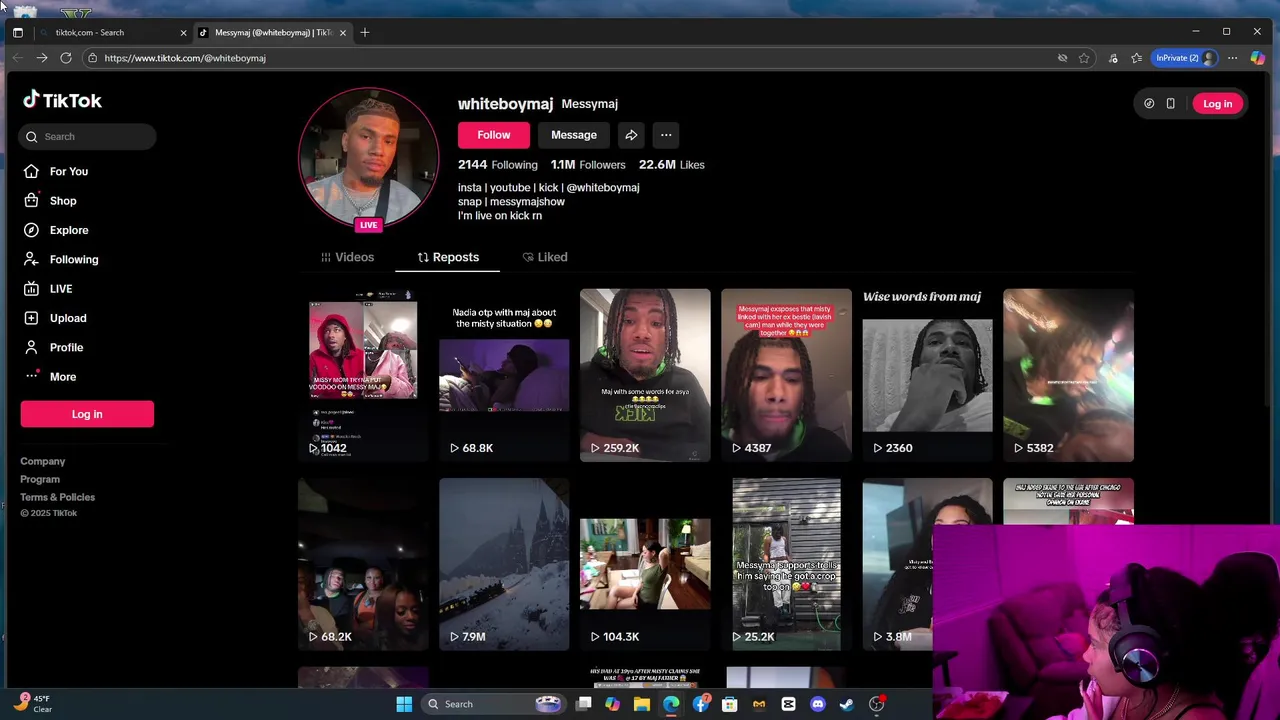The width and height of the screenshot is (1280, 720).
Task: Open the Wise words from maj video
Action: click(x=927, y=375)
